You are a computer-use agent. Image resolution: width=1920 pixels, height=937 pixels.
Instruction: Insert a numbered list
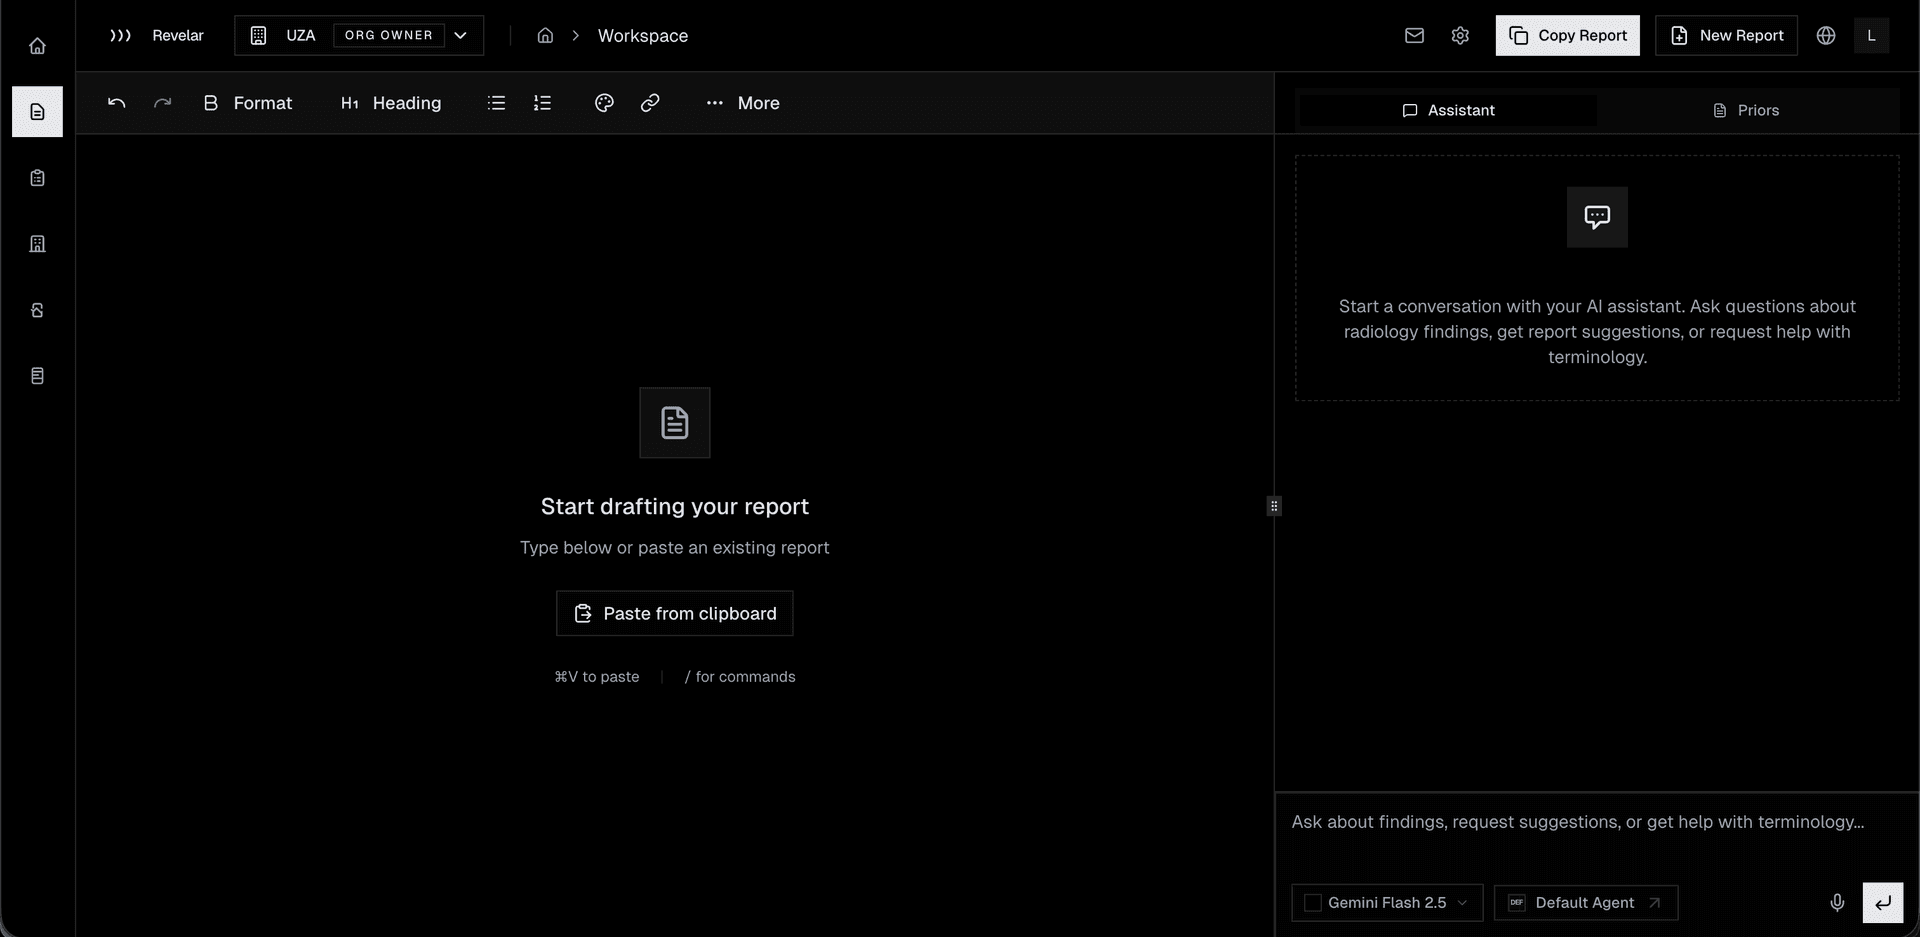(x=542, y=103)
